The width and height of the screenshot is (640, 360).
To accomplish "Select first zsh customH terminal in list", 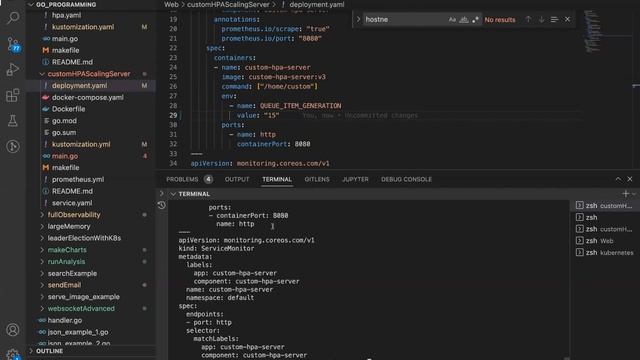I will [x=604, y=206].
